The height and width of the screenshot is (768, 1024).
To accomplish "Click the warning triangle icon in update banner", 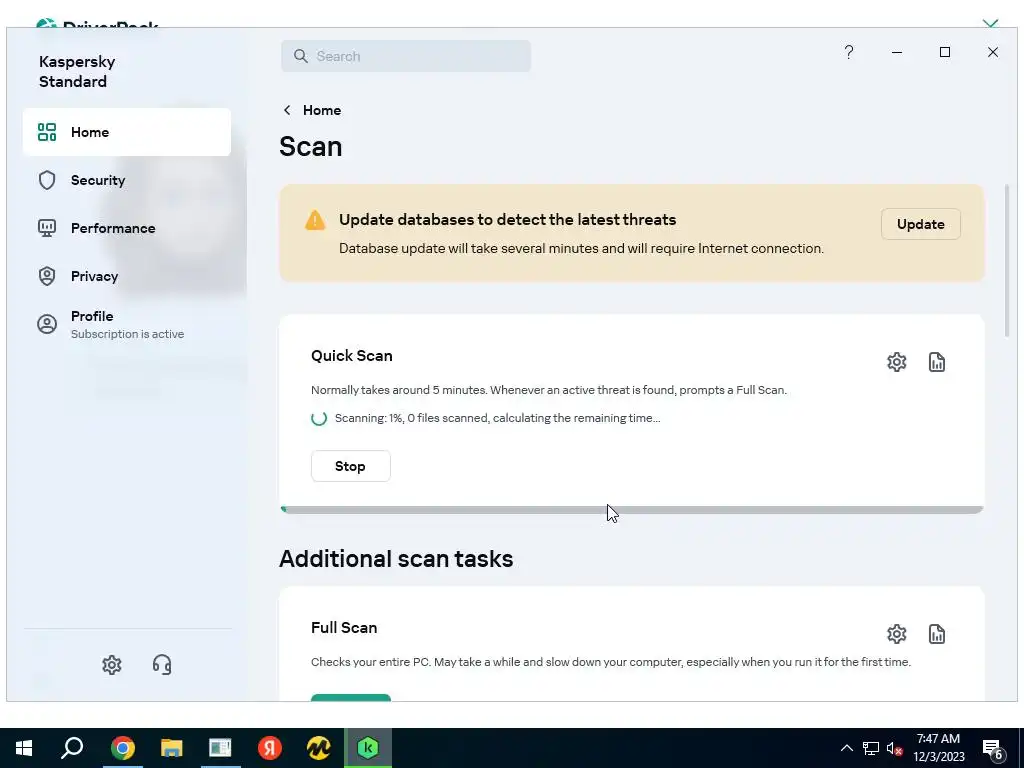I will pos(315,221).
